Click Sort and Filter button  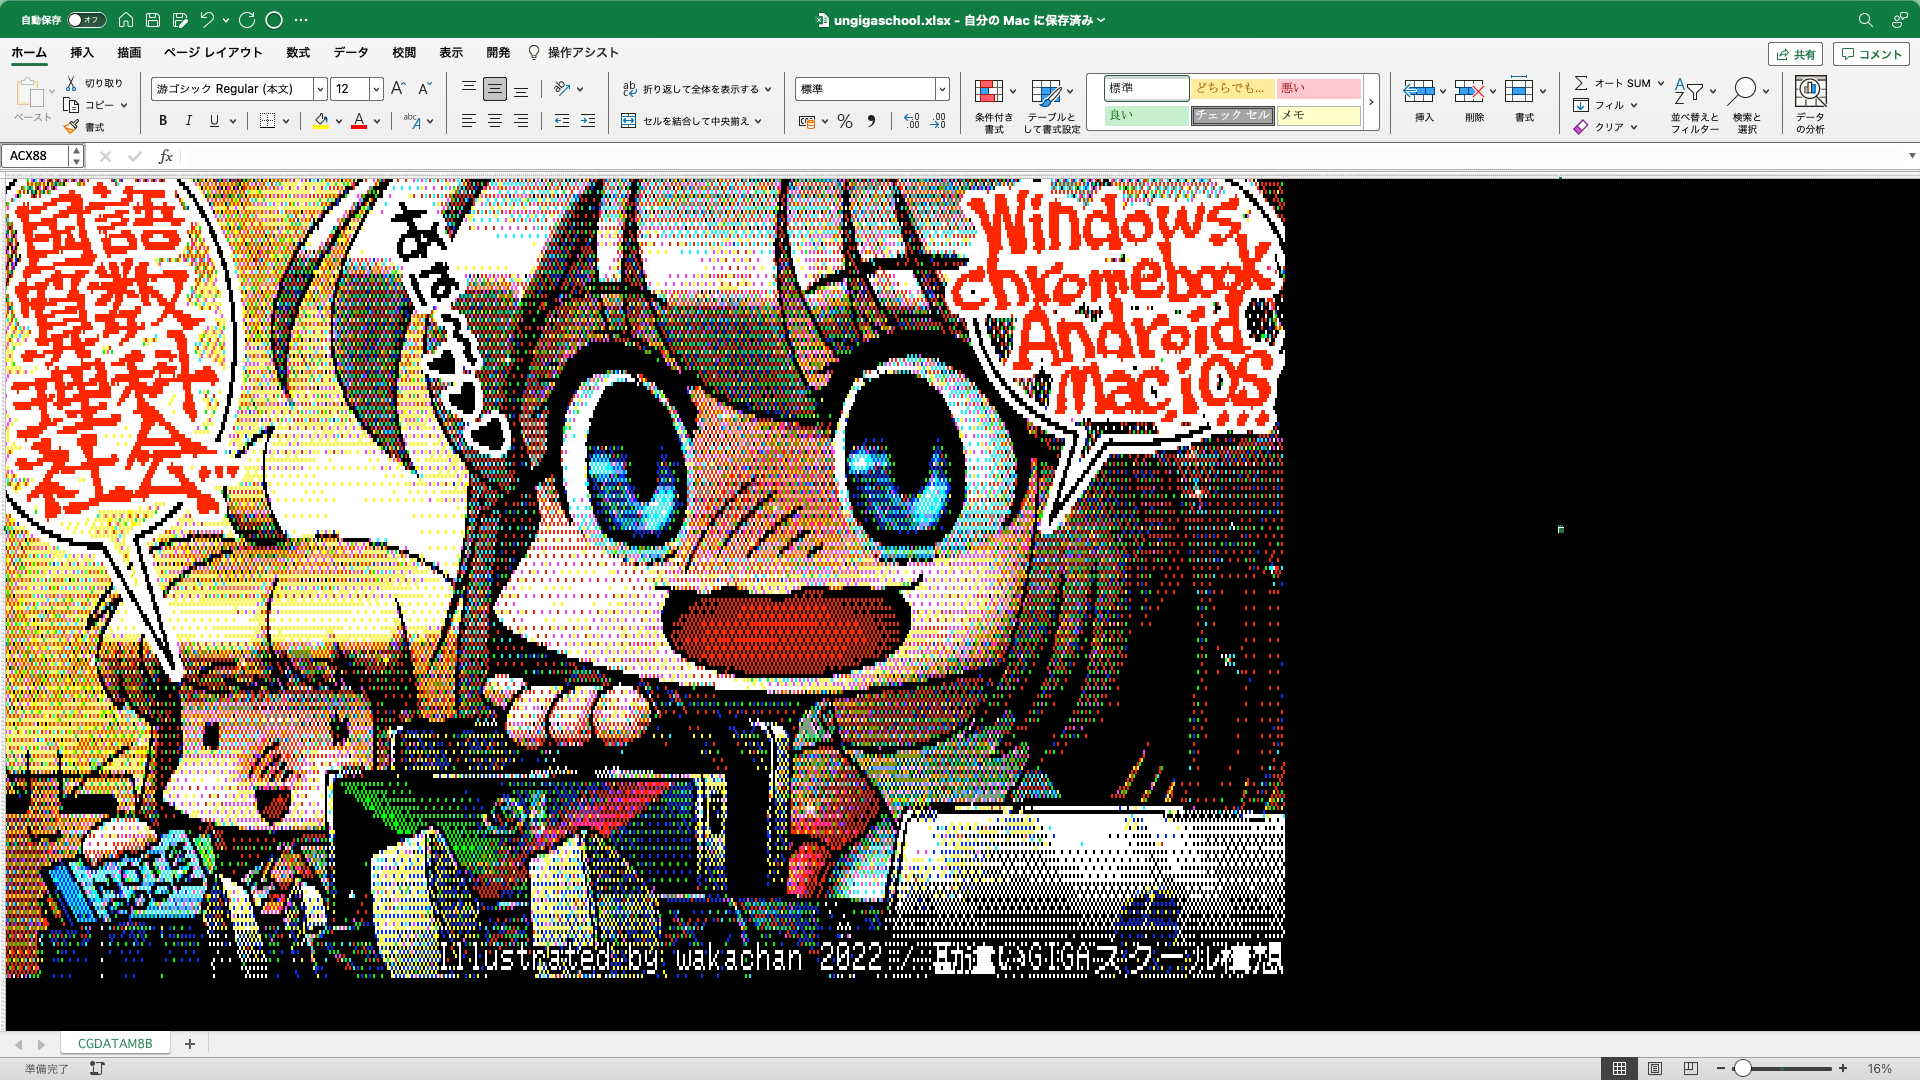1695,105
